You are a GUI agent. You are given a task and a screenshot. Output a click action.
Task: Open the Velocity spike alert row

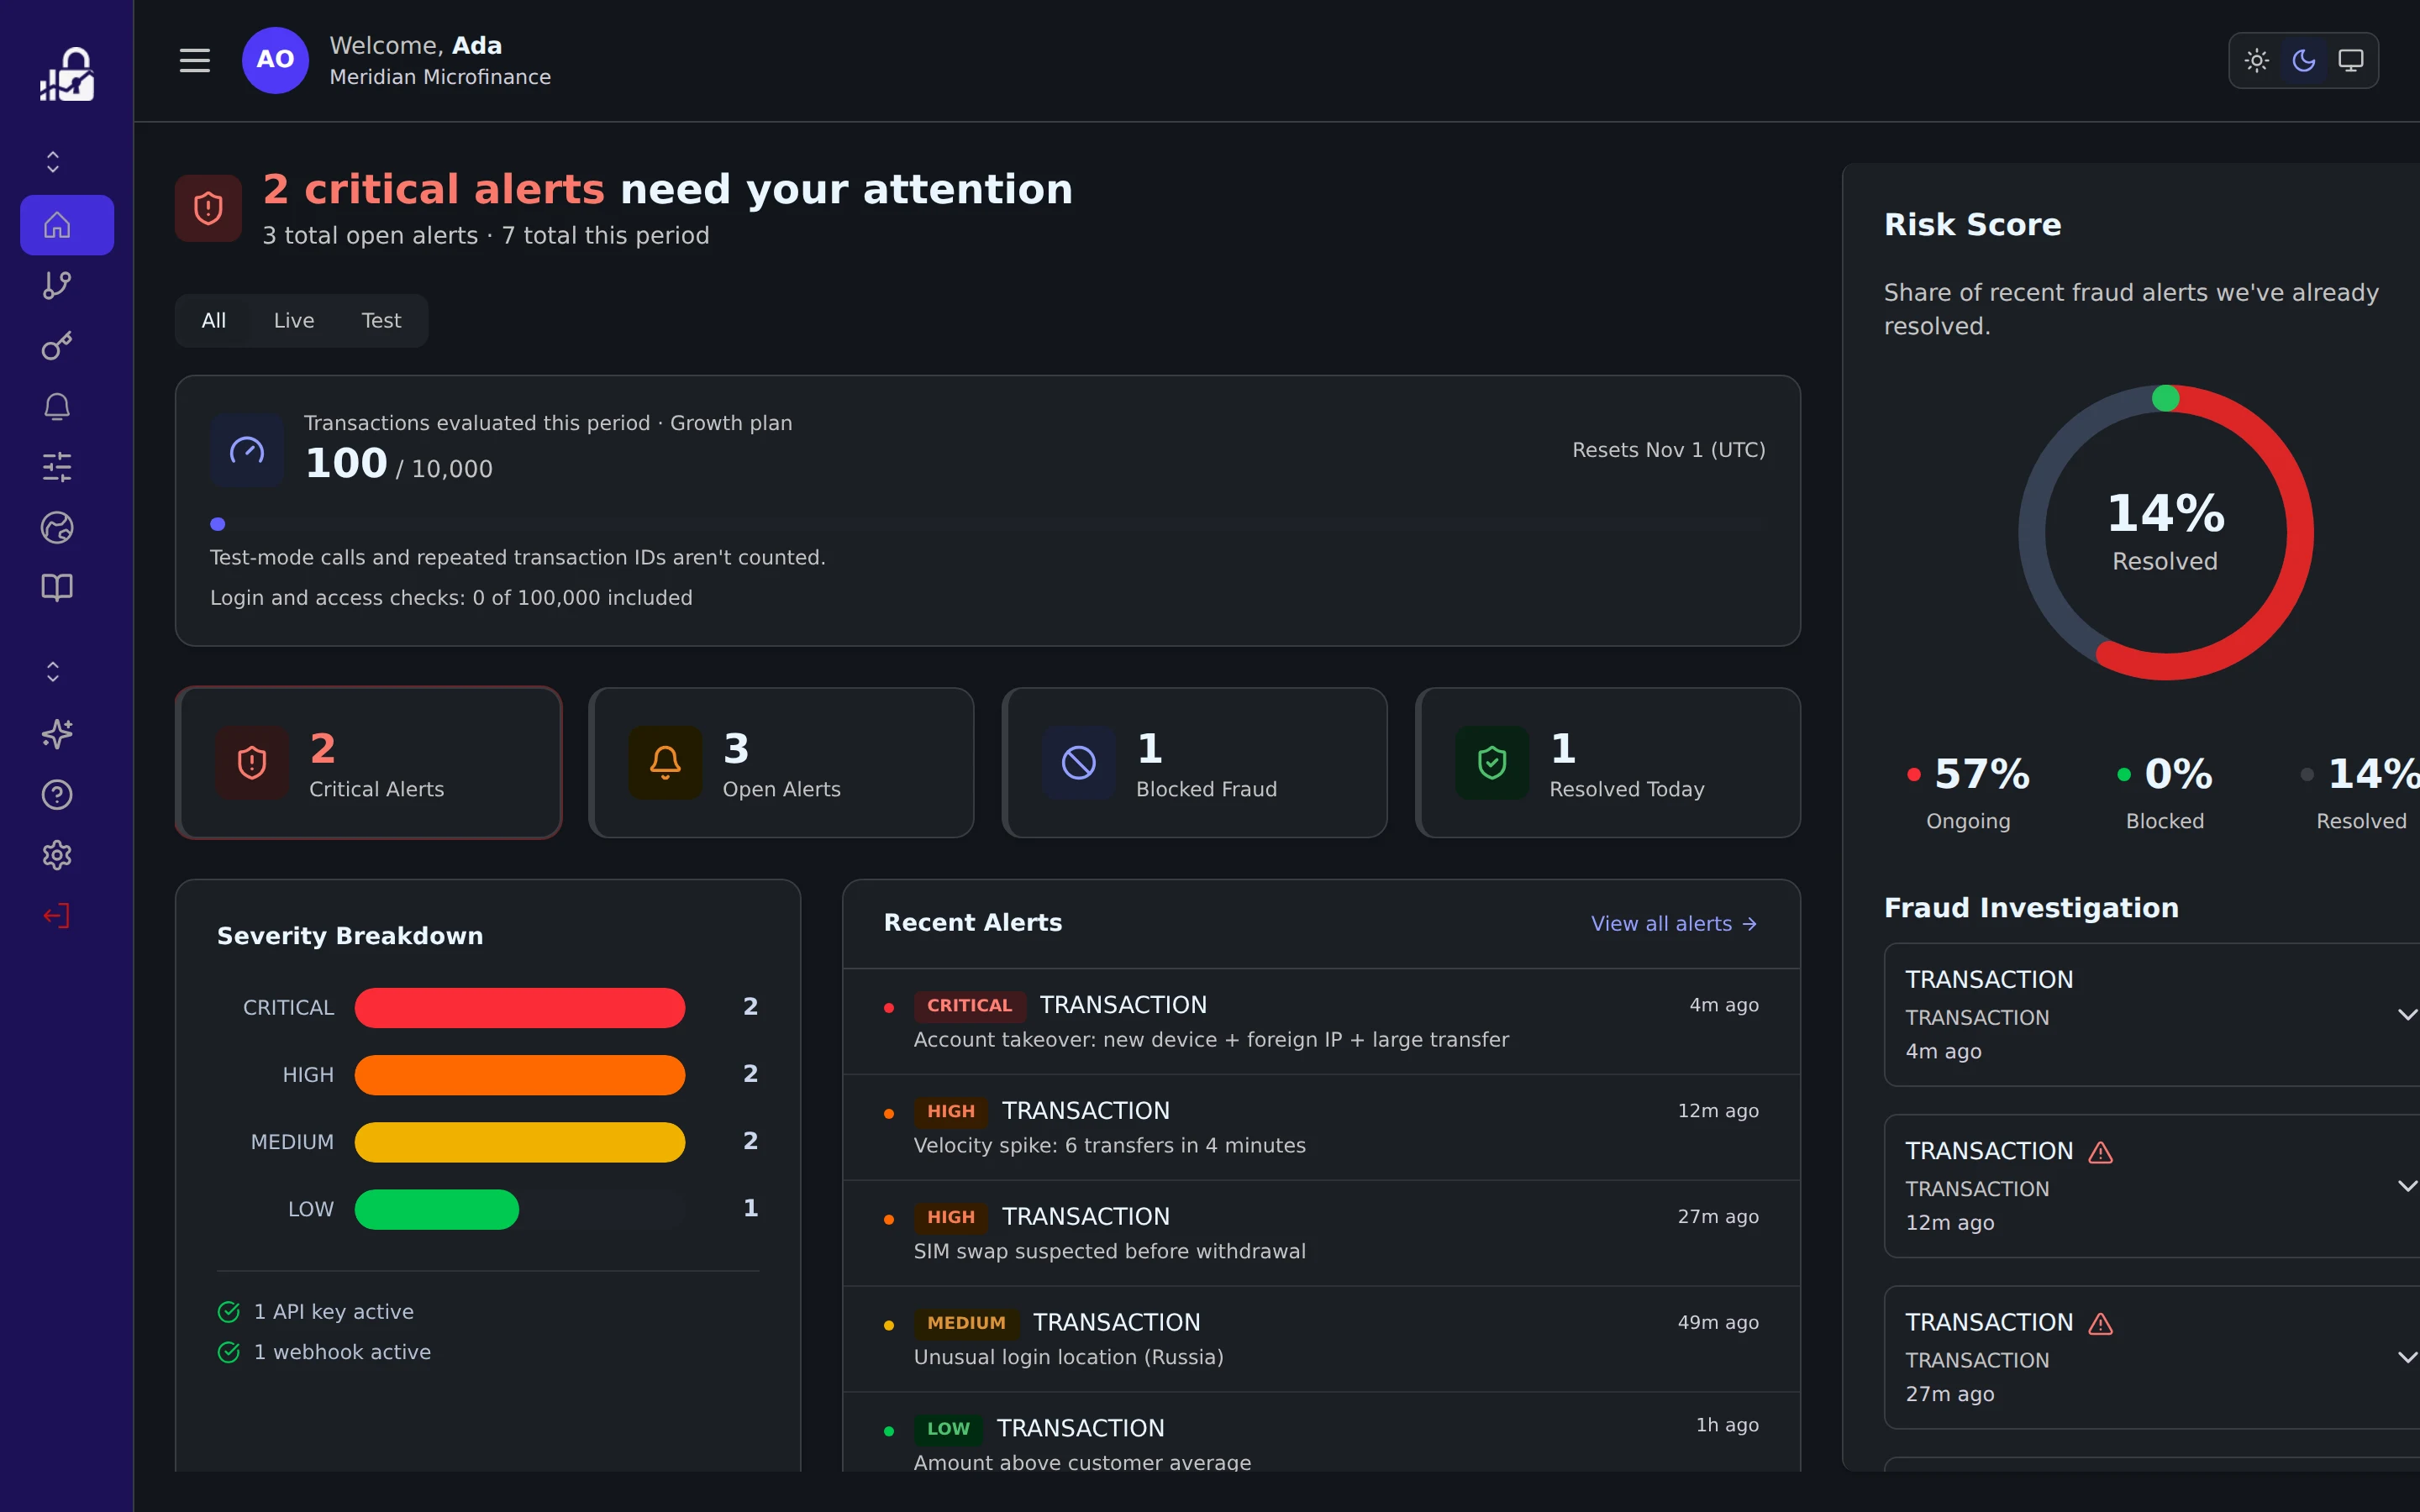click(1321, 1128)
